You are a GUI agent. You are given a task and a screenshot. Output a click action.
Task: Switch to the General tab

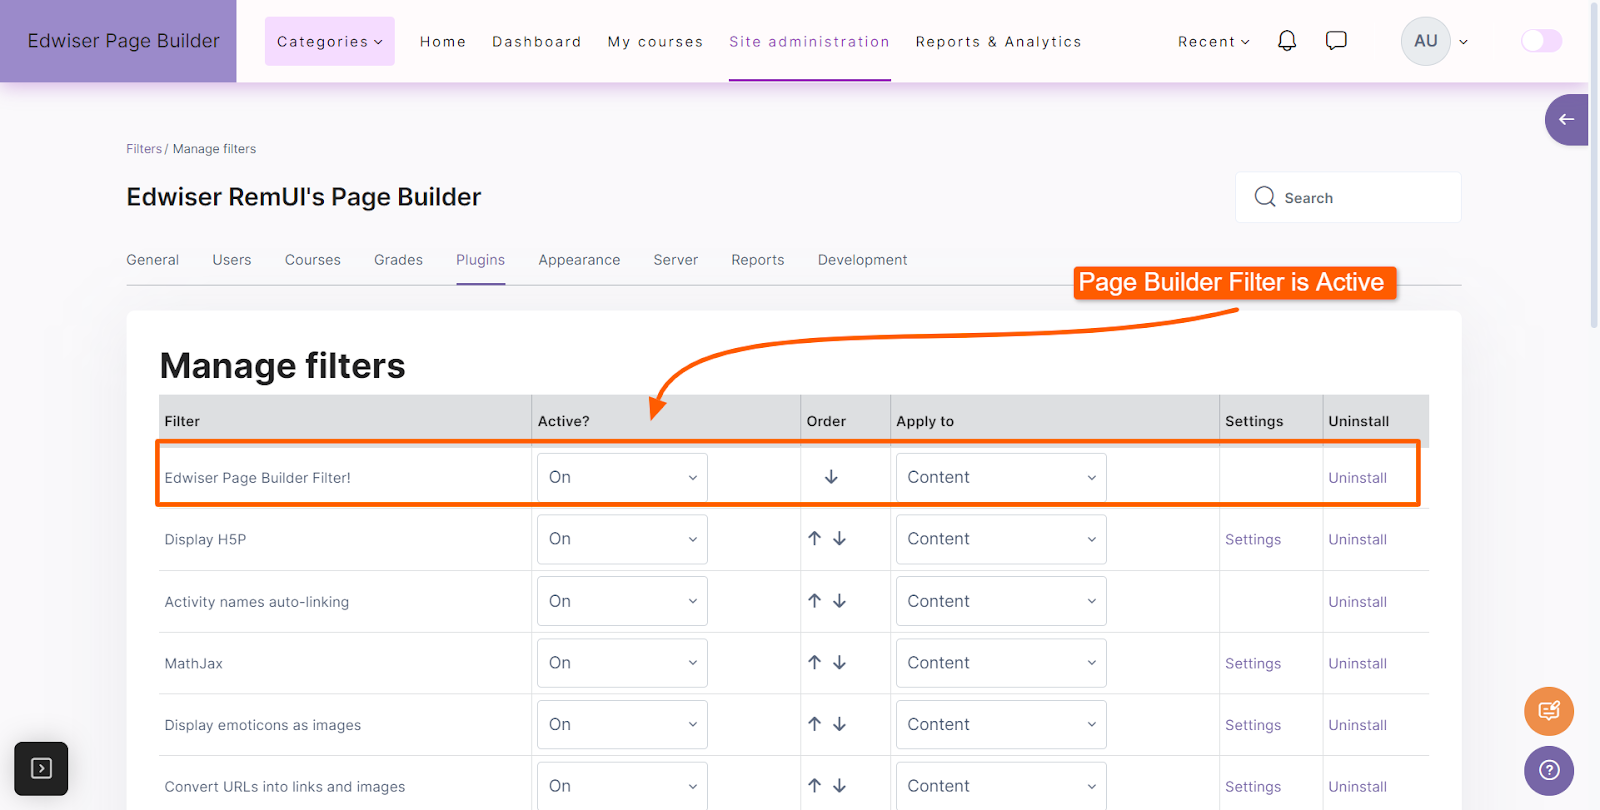click(152, 260)
